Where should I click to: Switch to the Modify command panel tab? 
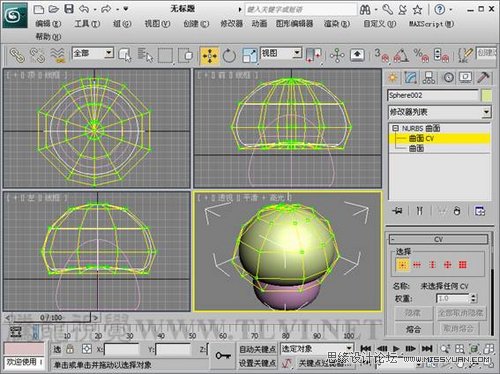click(x=411, y=78)
